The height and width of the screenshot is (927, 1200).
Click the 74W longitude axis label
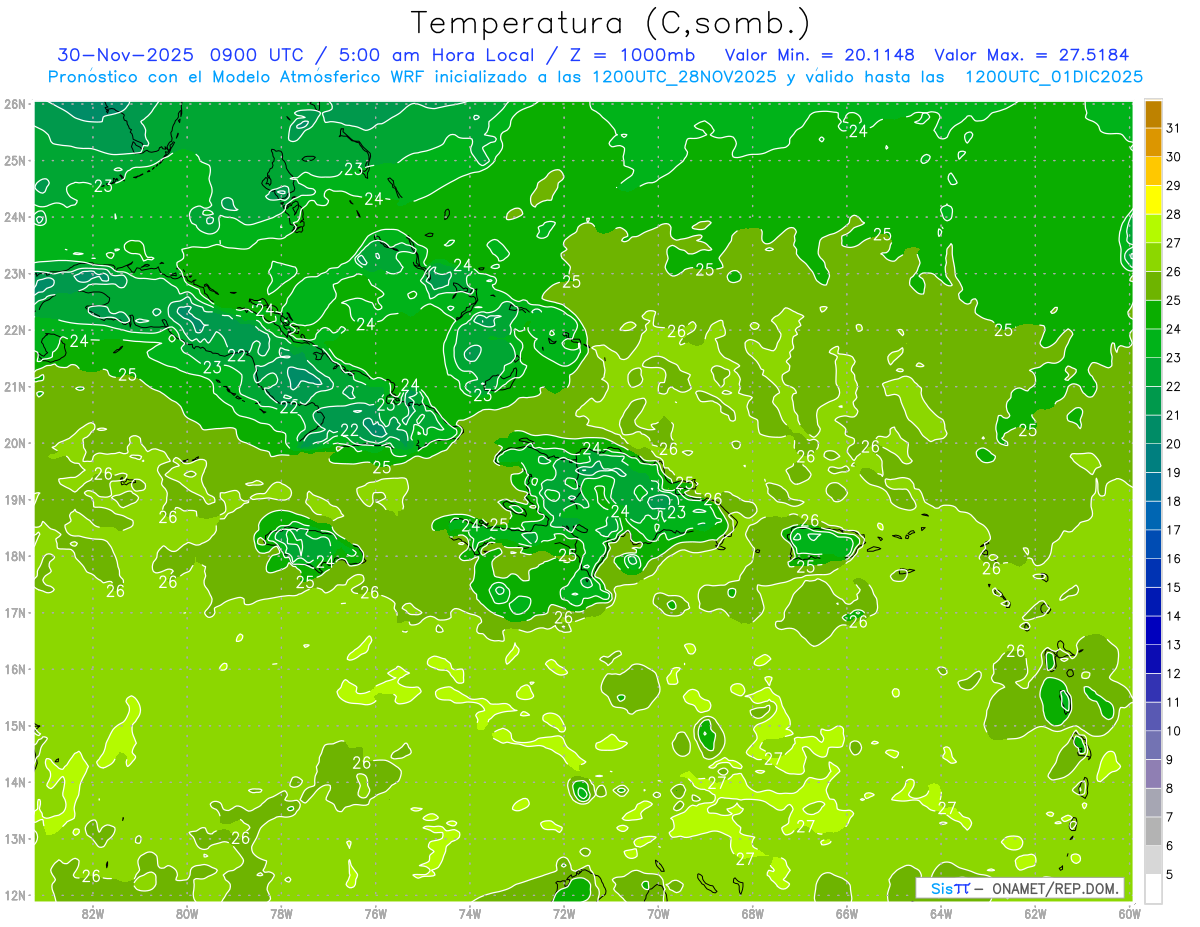point(470,913)
